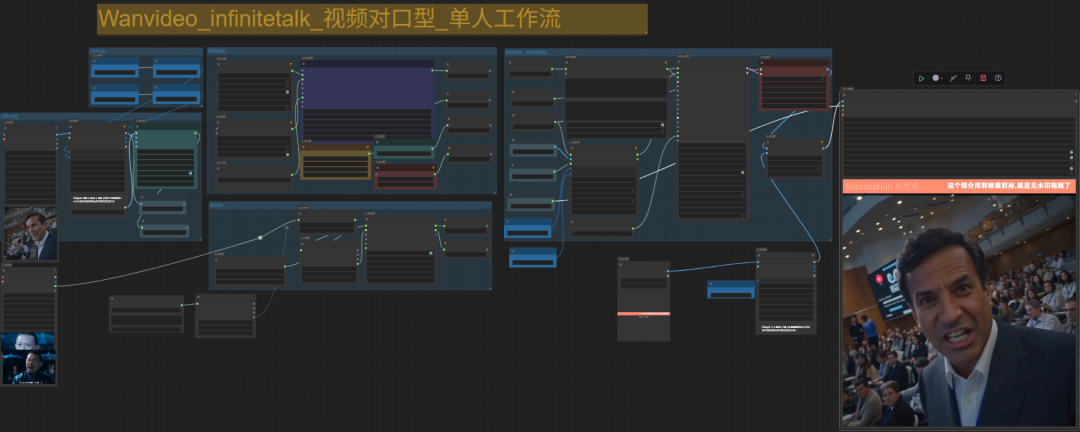Expand the color dropdown arrow beside the circle
The image size is (1080, 432).
click(942, 79)
